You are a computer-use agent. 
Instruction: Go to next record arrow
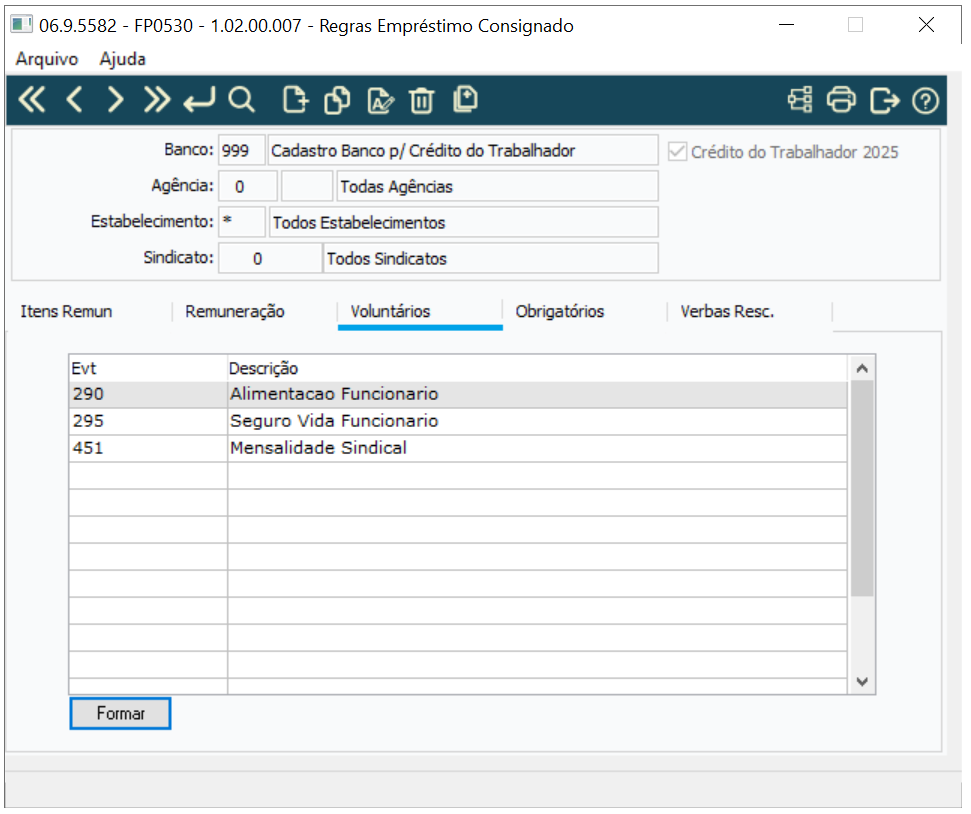[x=115, y=100]
